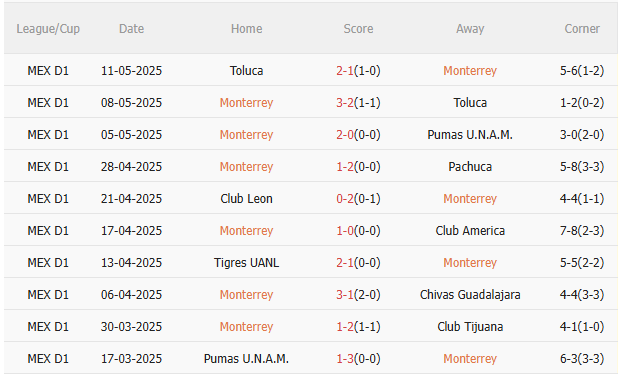Open the Chivas Guadalajara team link
Viewport: 618px width, 374px height.
[470, 294]
